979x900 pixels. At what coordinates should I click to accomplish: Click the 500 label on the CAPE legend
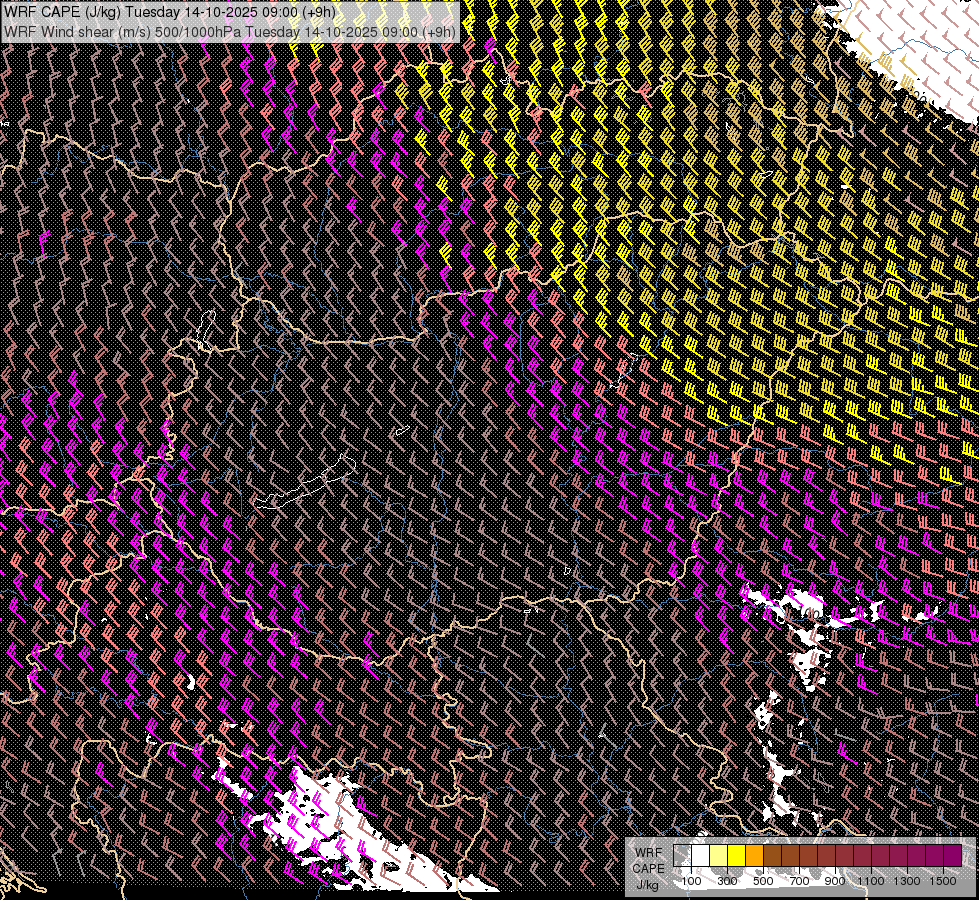coord(763,881)
